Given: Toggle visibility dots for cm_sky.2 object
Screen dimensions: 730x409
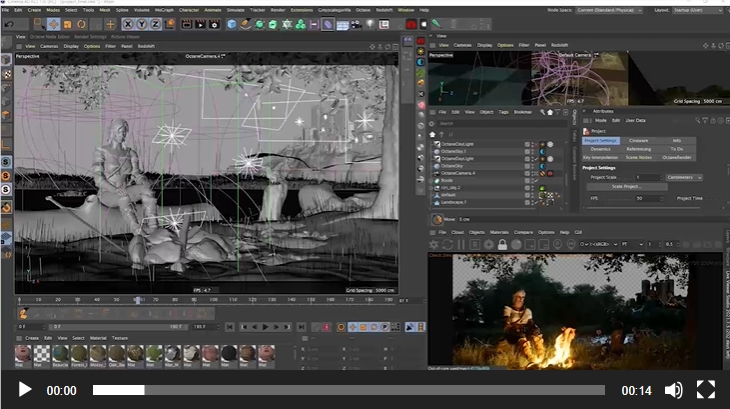Looking at the screenshot, I should tap(533, 188).
